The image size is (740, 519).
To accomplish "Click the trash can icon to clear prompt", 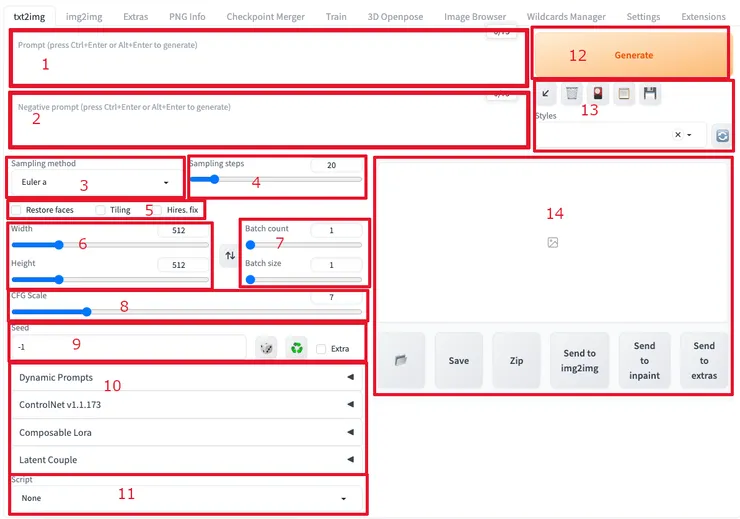I will pos(572,93).
